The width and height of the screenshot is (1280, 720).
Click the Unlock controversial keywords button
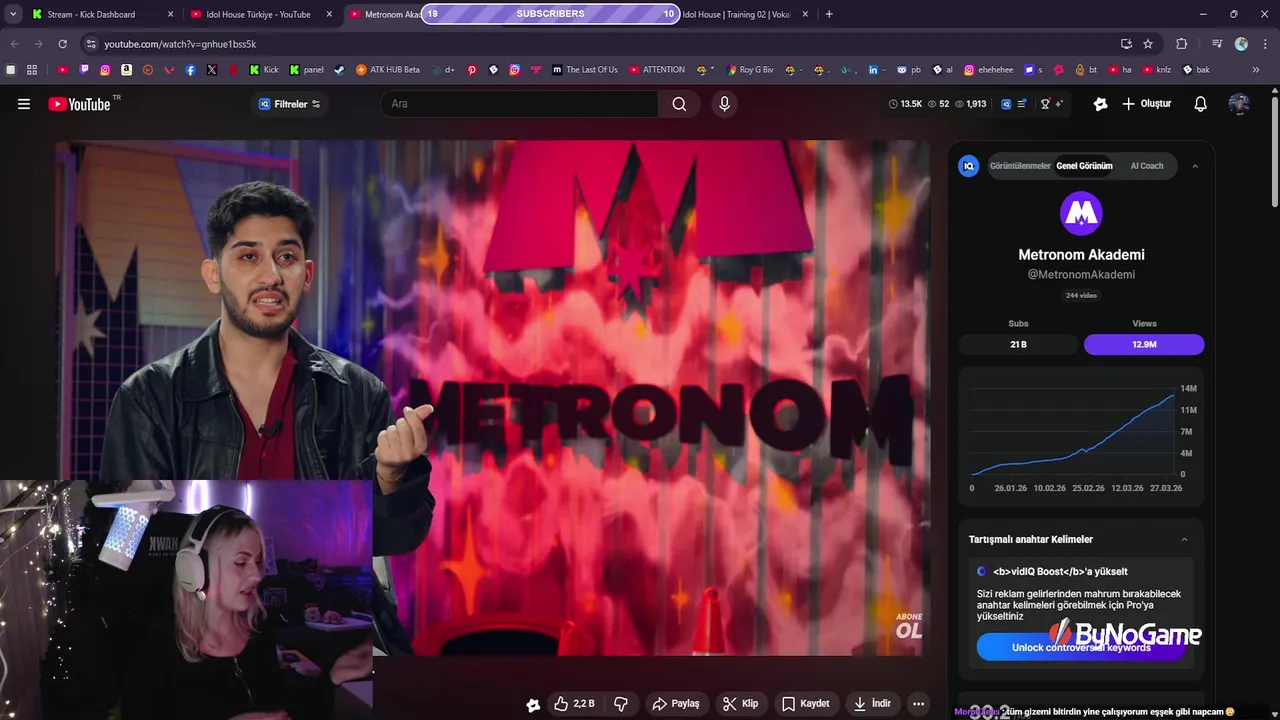[x=1081, y=647]
